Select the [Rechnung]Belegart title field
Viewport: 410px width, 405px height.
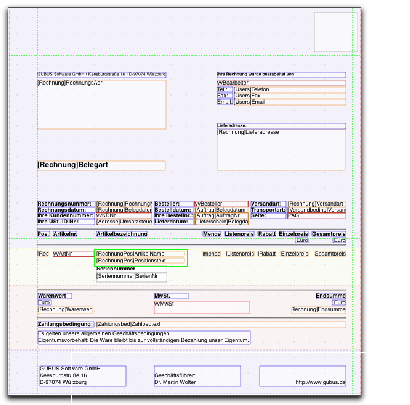tap(101, 165)
